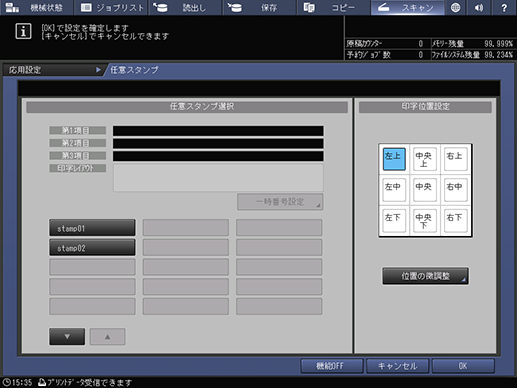Select the stamp01 button
This screenshot has width=517, height=388.
tap(92, 228)
